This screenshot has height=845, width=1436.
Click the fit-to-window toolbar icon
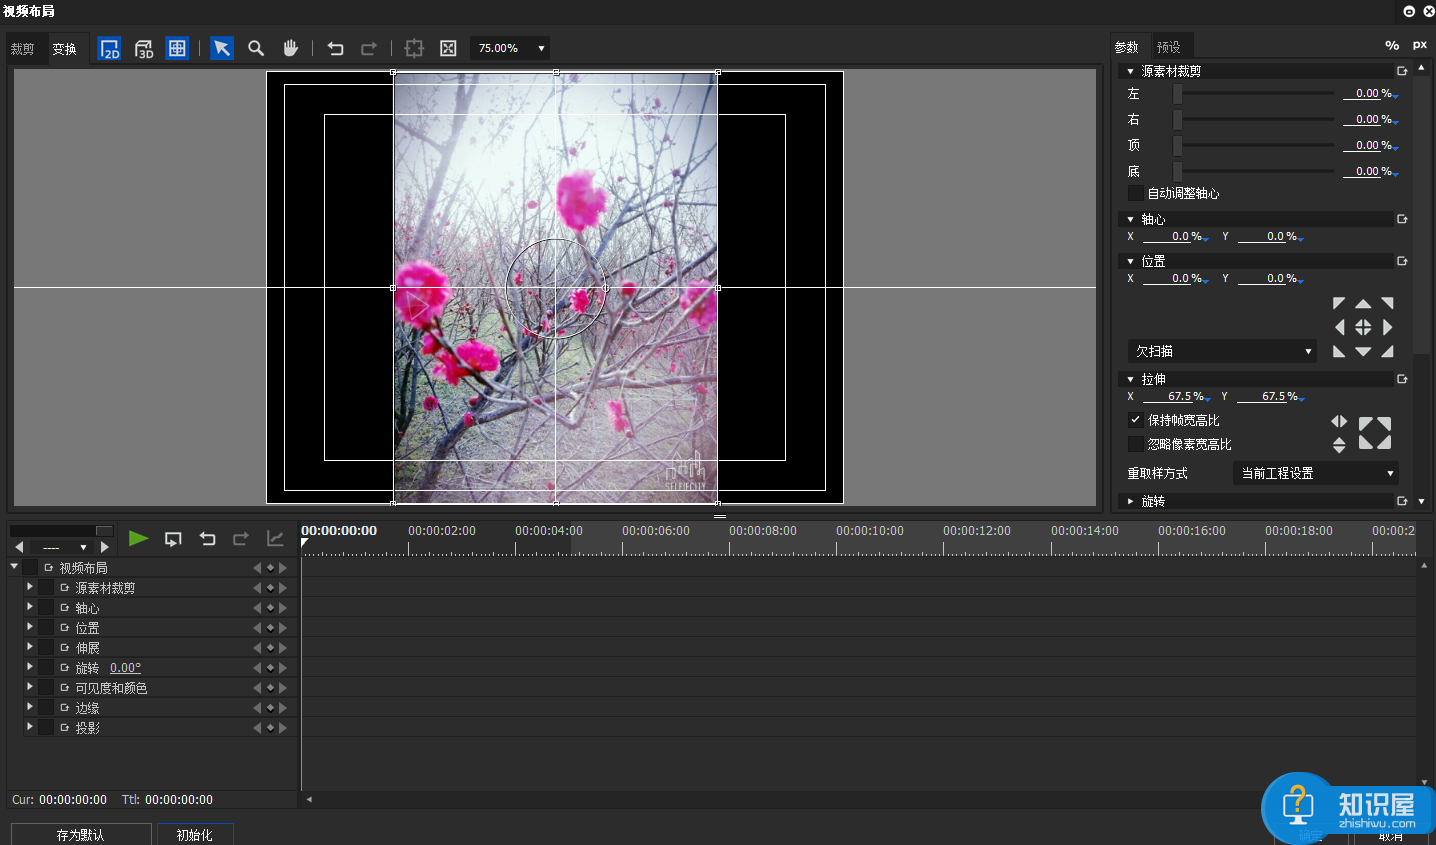tap(448, 48)
